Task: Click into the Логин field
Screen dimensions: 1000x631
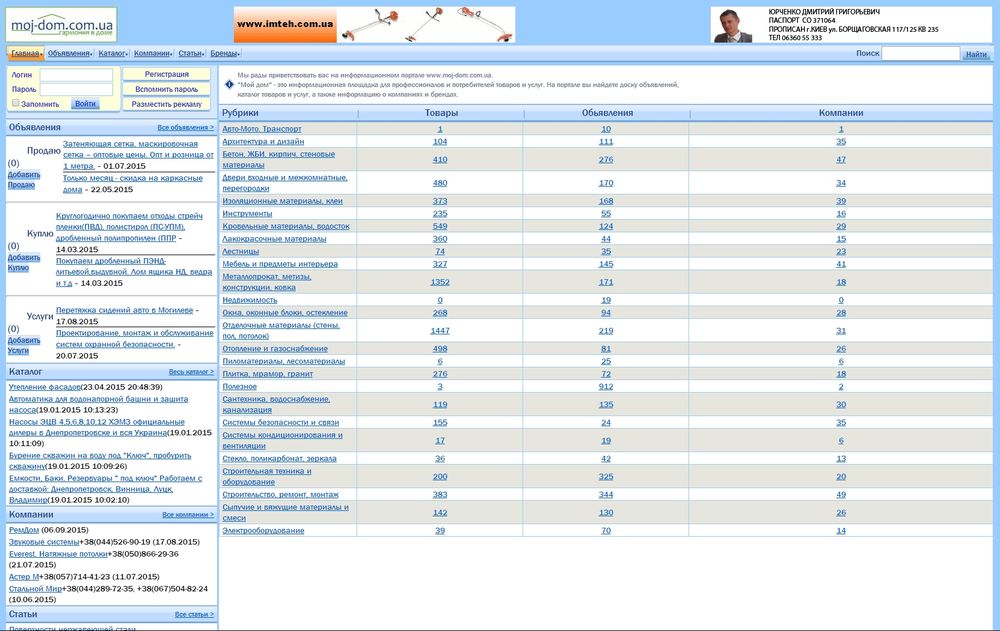Action: 76,75
